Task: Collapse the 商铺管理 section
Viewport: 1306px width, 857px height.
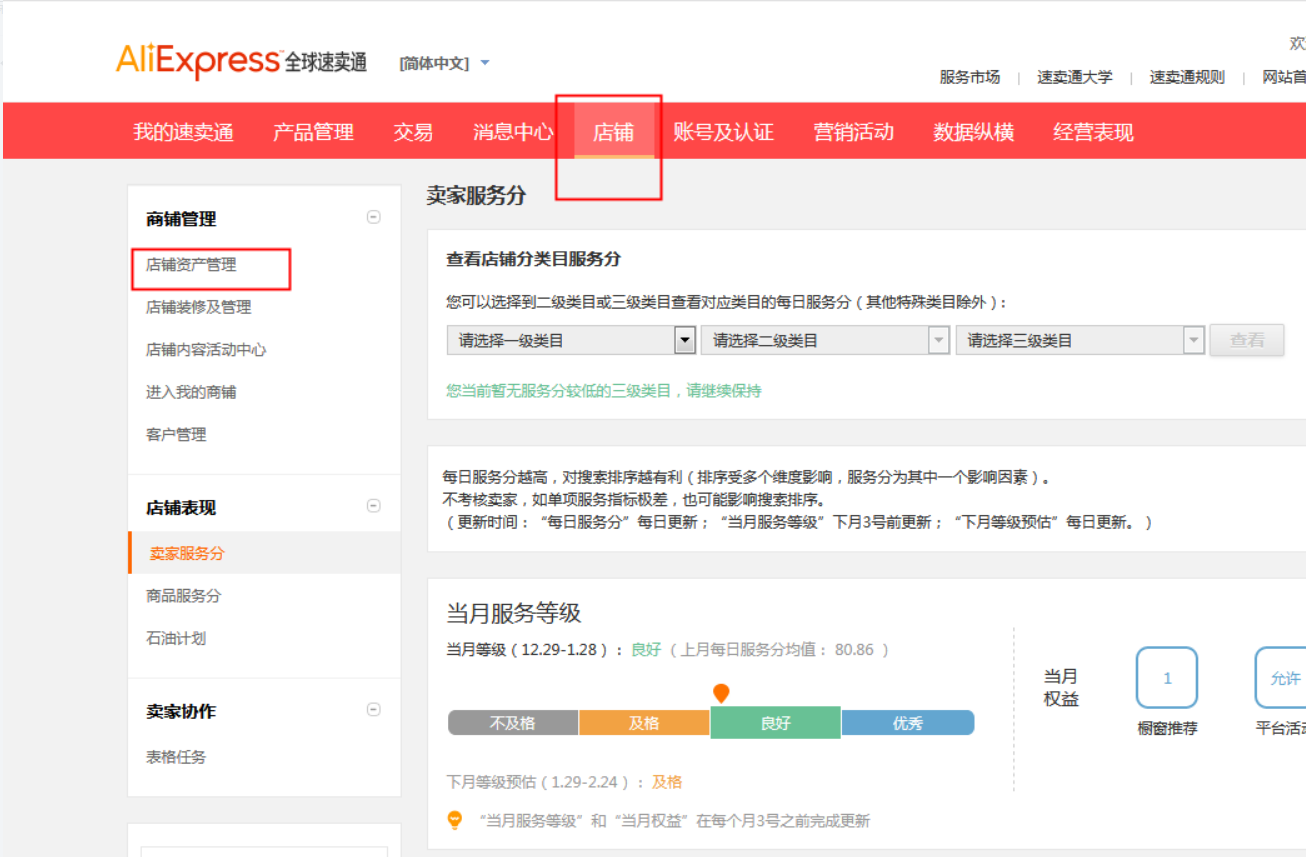Action: coord(373,217)
